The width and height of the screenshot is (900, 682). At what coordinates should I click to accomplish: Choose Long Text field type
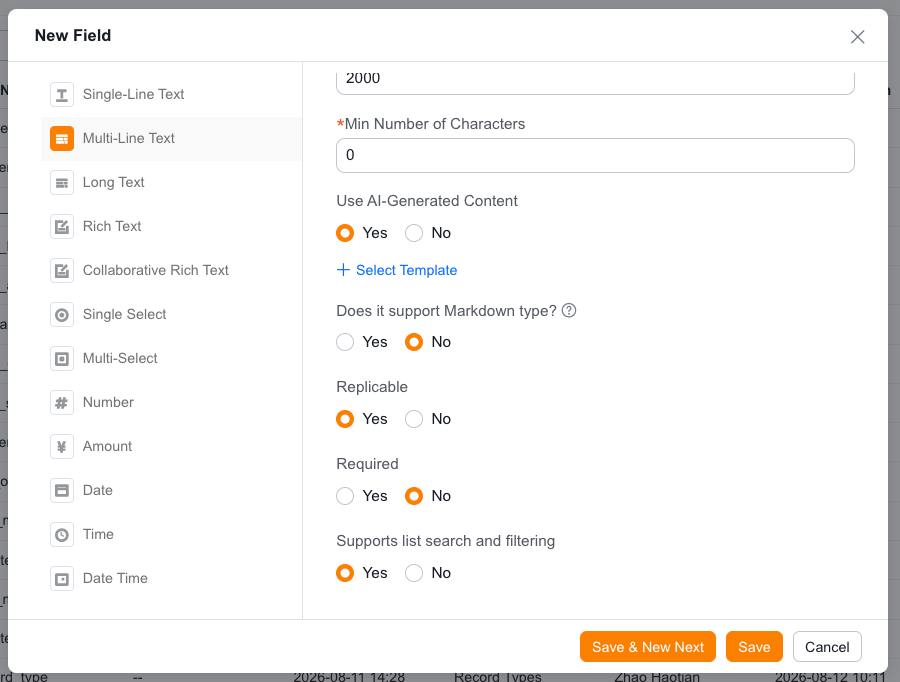(171, 183)
